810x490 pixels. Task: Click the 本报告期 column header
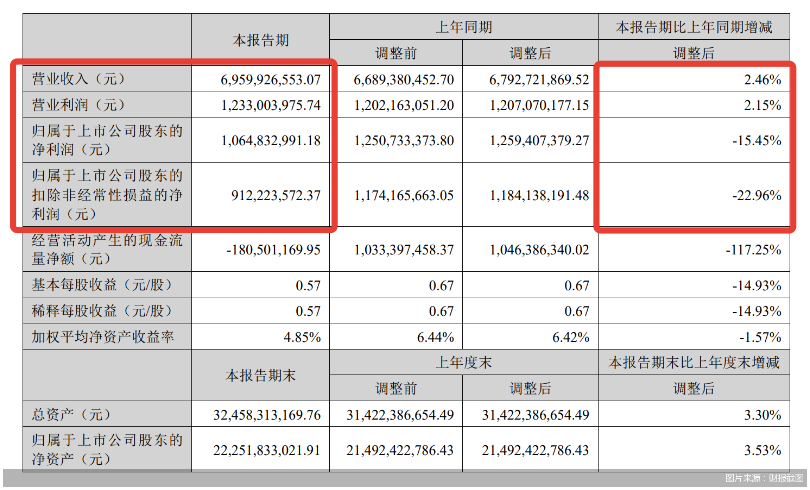[261, 40]
